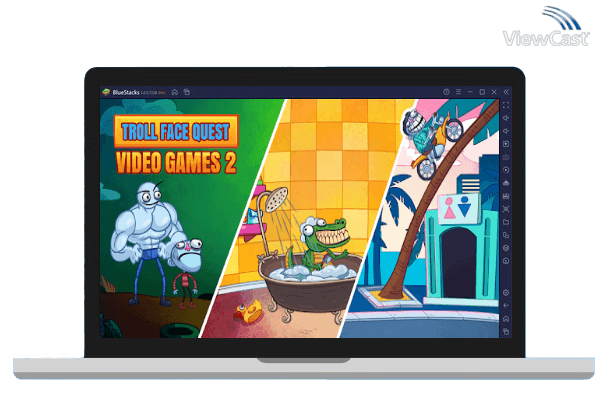
Task: Click the save-disk style icon in sidebar
Action: click(x=506, y=196)
